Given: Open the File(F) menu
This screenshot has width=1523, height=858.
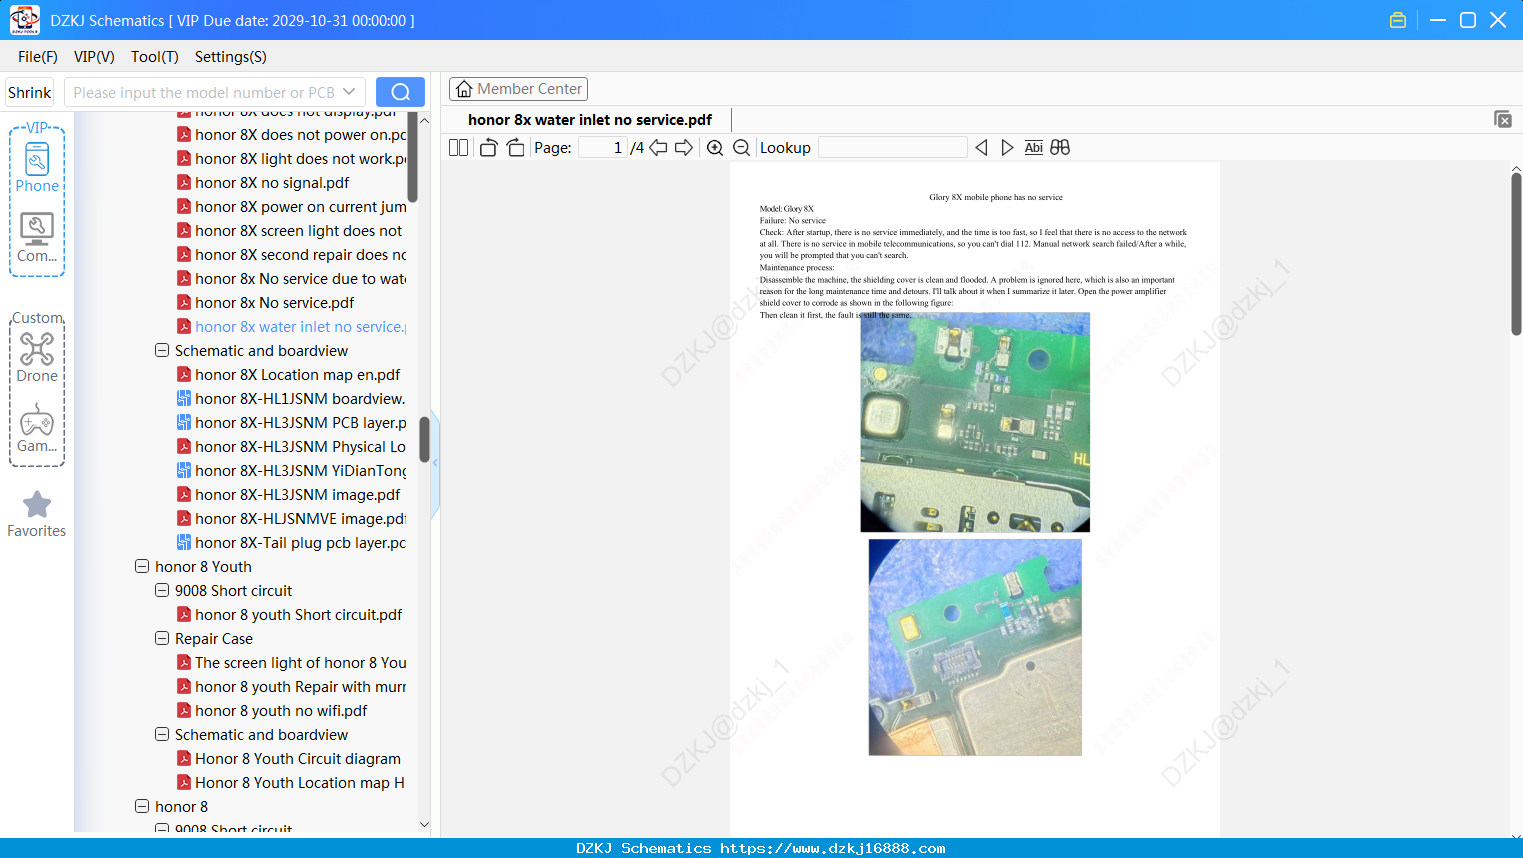Looking at the screenshot, I should [x=38, y=56].
